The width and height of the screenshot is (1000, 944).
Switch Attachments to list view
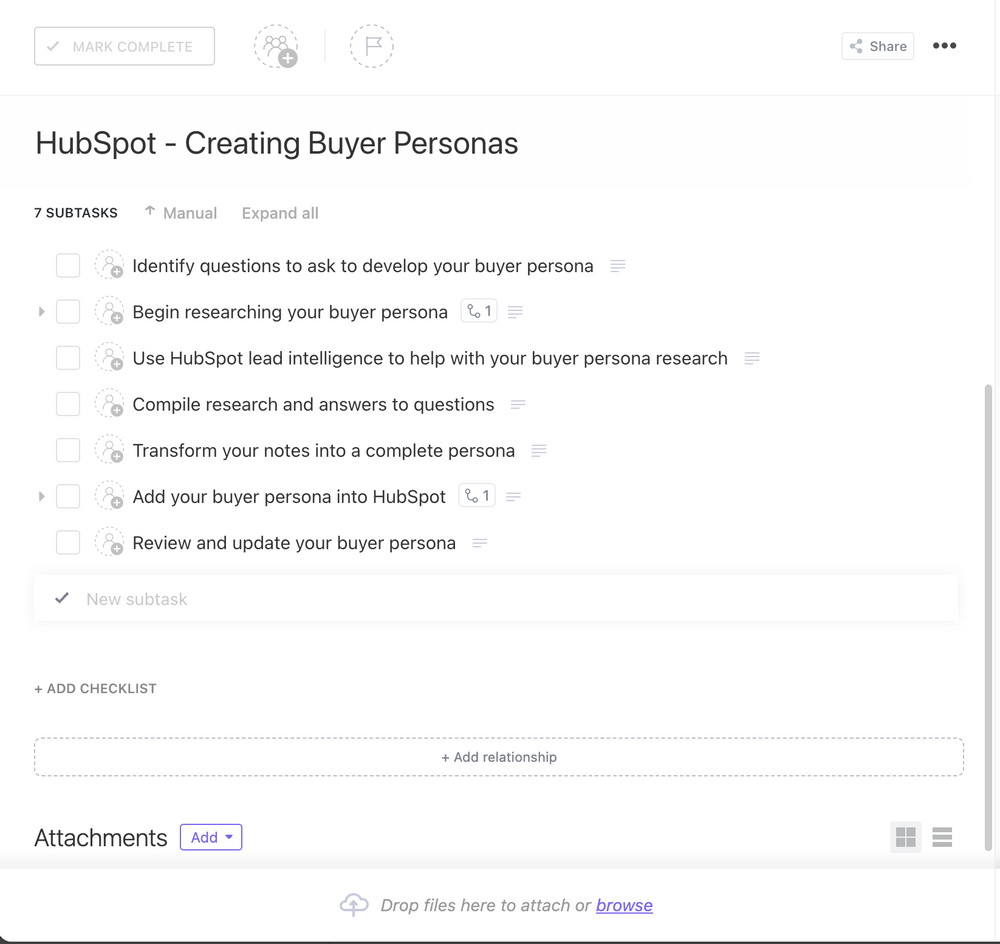click(x=941, y=837)
